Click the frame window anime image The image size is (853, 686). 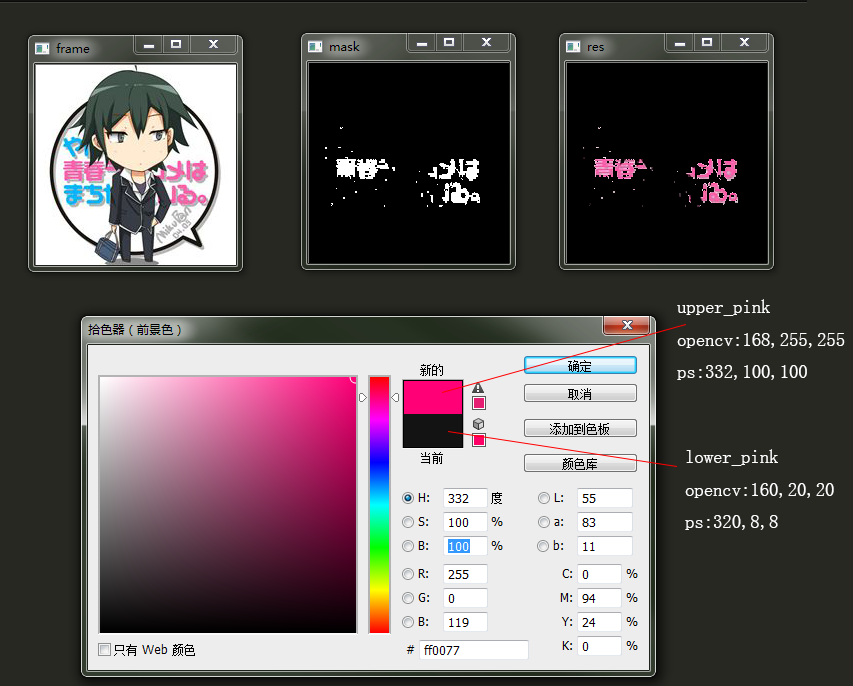[135, 164]
